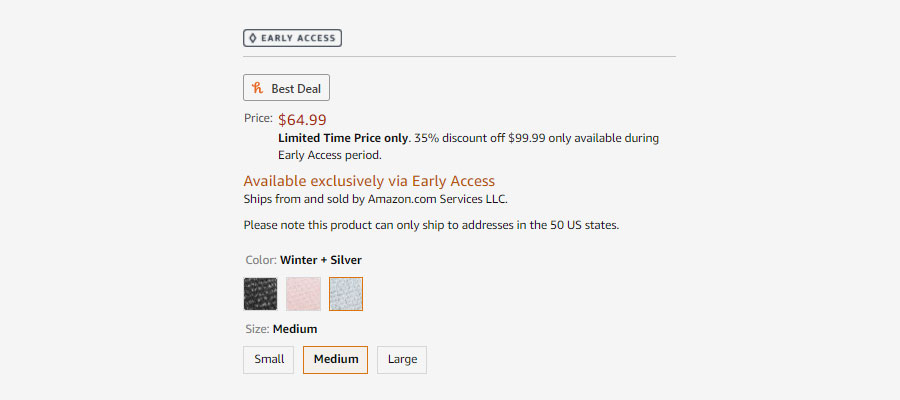Viewport: 900px width, 400px height.
Task: Choose size Small
Action: (269, 360)
